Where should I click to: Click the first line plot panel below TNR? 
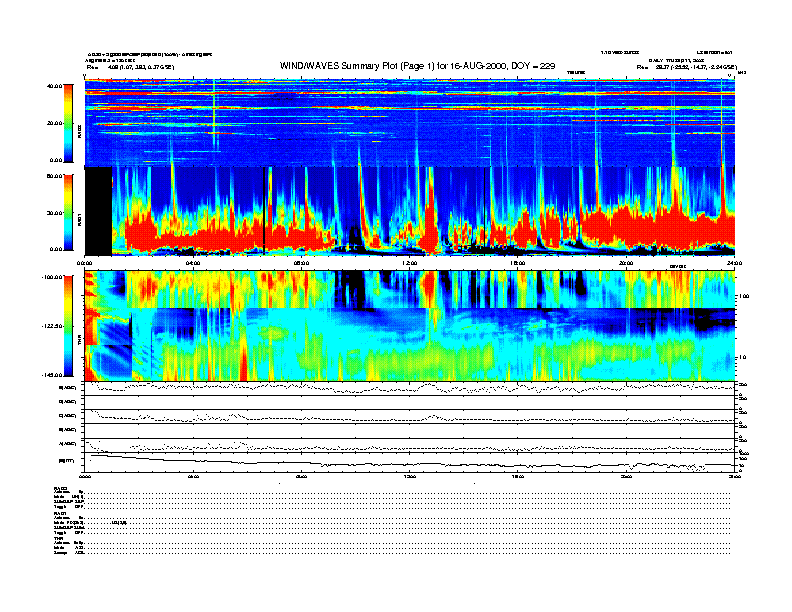coord(410,388)
